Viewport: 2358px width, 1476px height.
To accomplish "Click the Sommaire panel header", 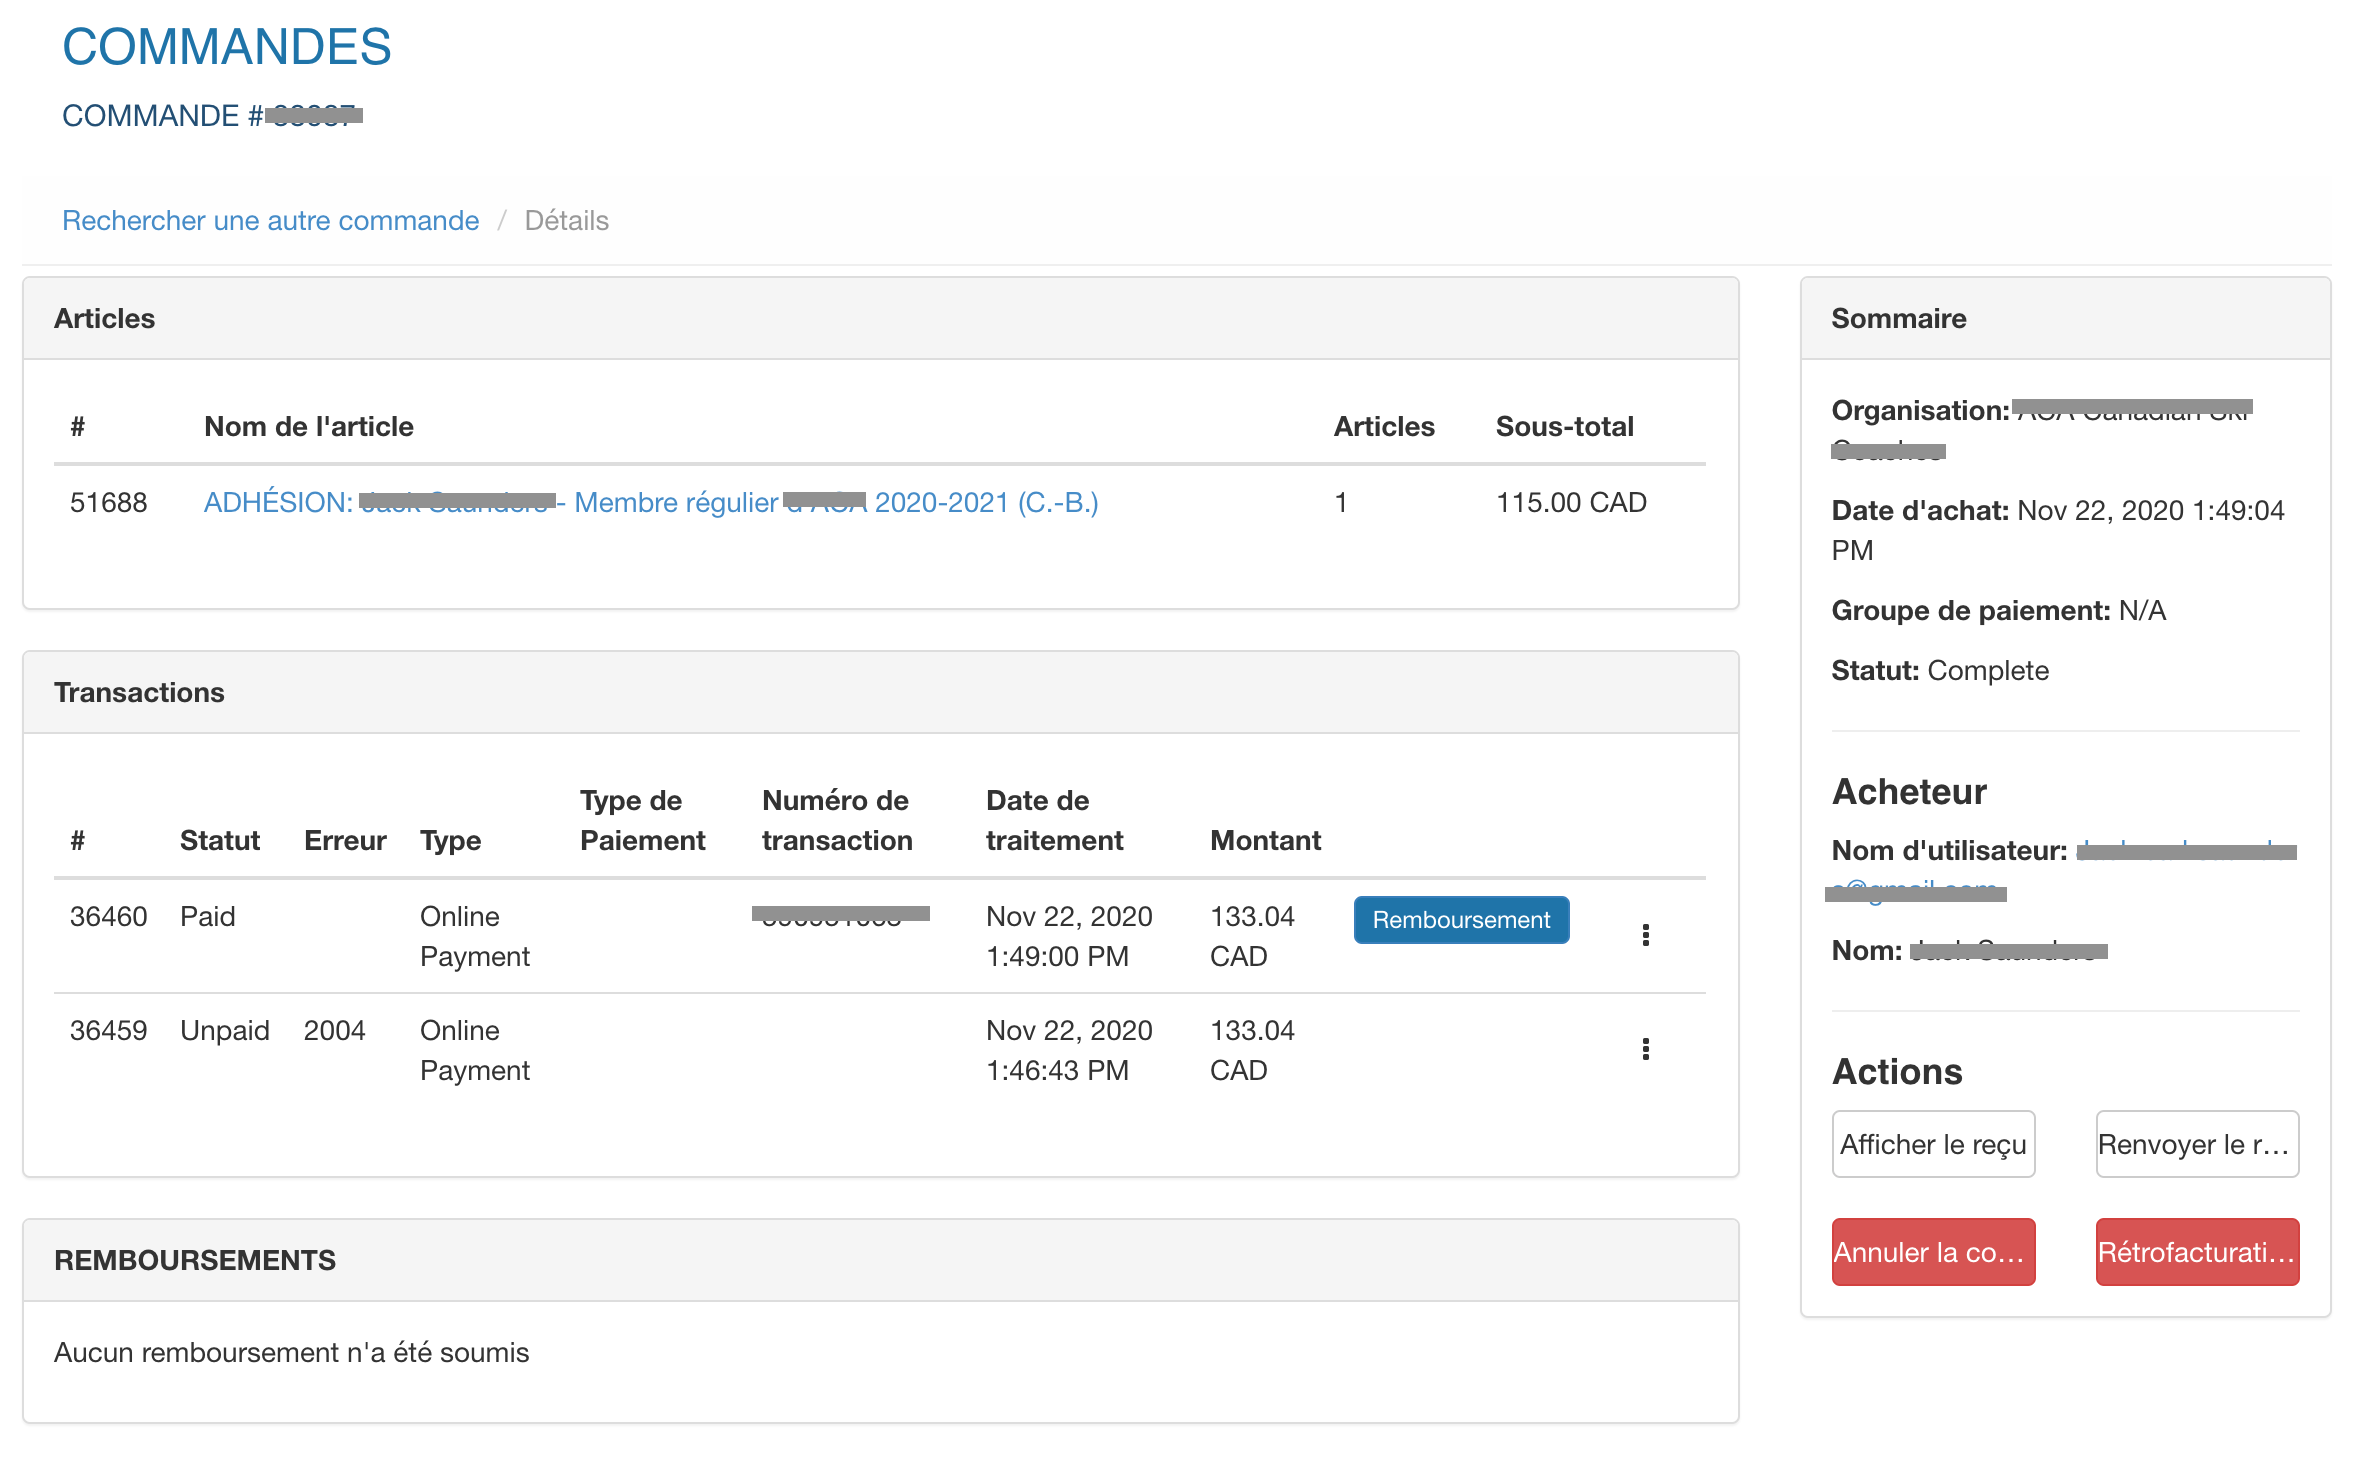I will tap(1898, 318).
